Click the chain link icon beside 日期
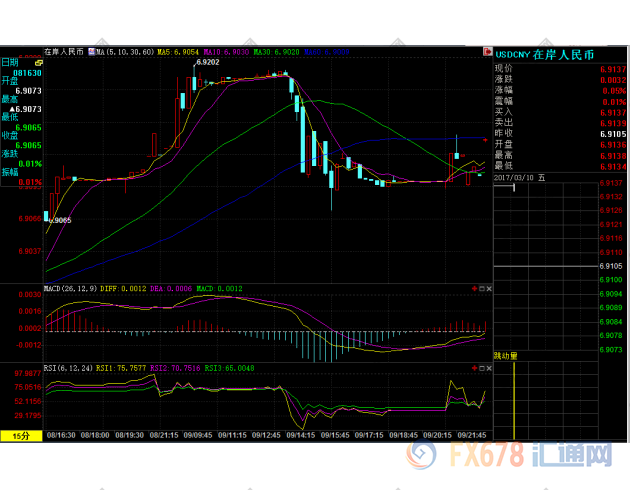 click(38, 62)
